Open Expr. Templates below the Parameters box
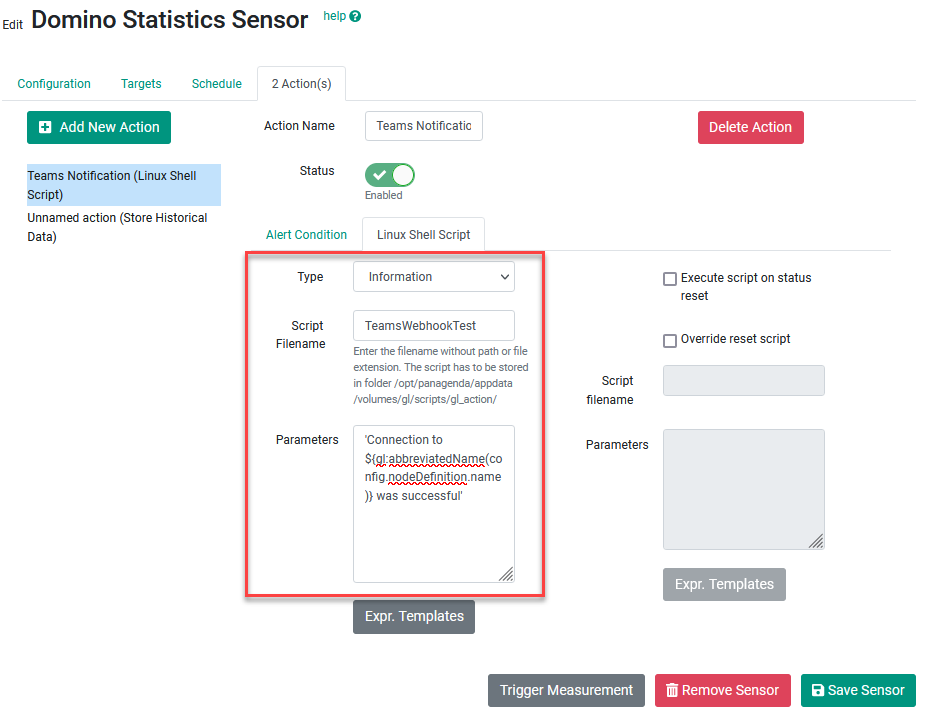 pos(413,616)
